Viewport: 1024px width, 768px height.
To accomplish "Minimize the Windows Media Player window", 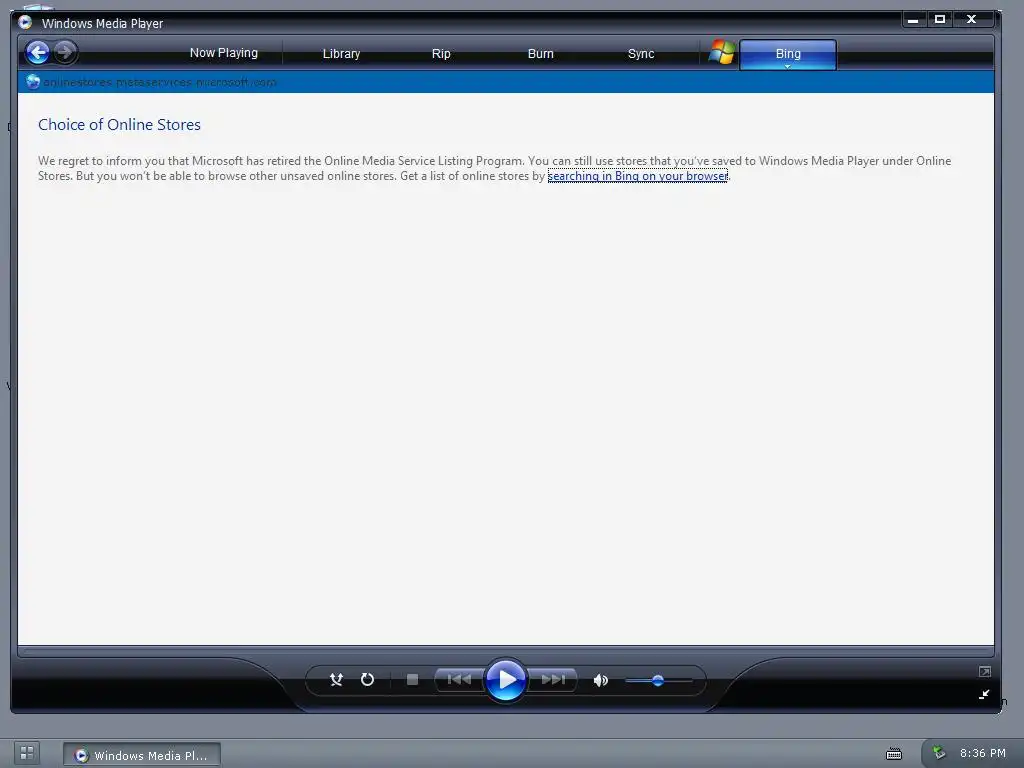I will 913,20.
